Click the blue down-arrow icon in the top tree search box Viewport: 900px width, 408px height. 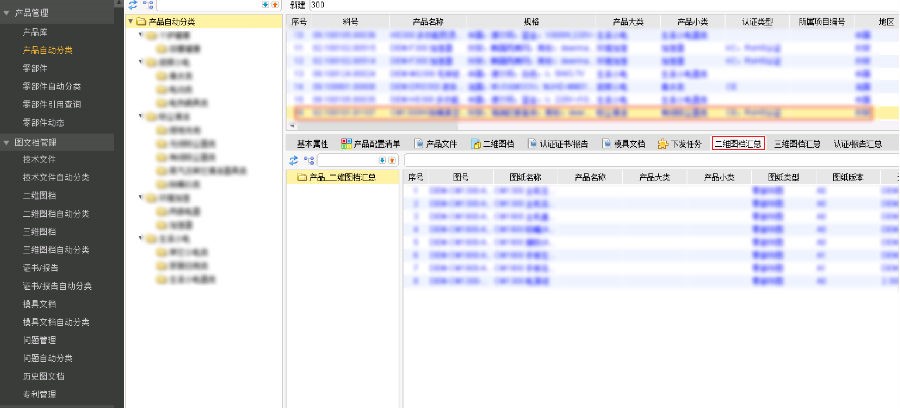pyautogui.click(x=264, y=5)
